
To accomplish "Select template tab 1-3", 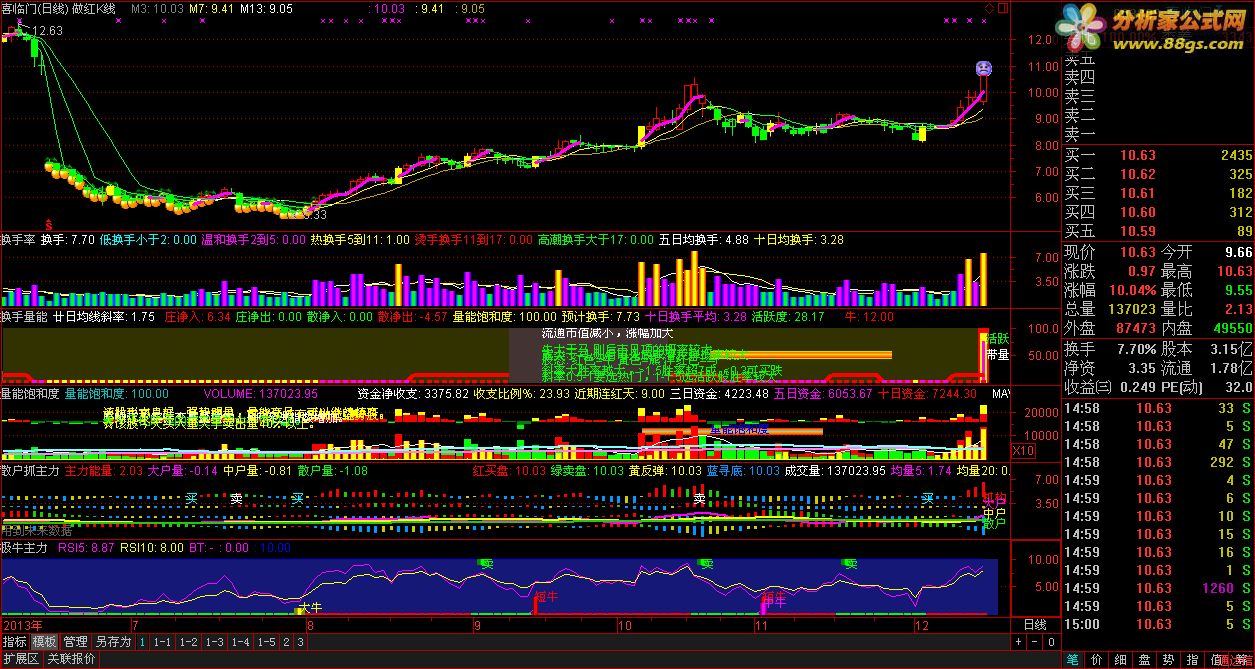I will click(x=214, y=642).
